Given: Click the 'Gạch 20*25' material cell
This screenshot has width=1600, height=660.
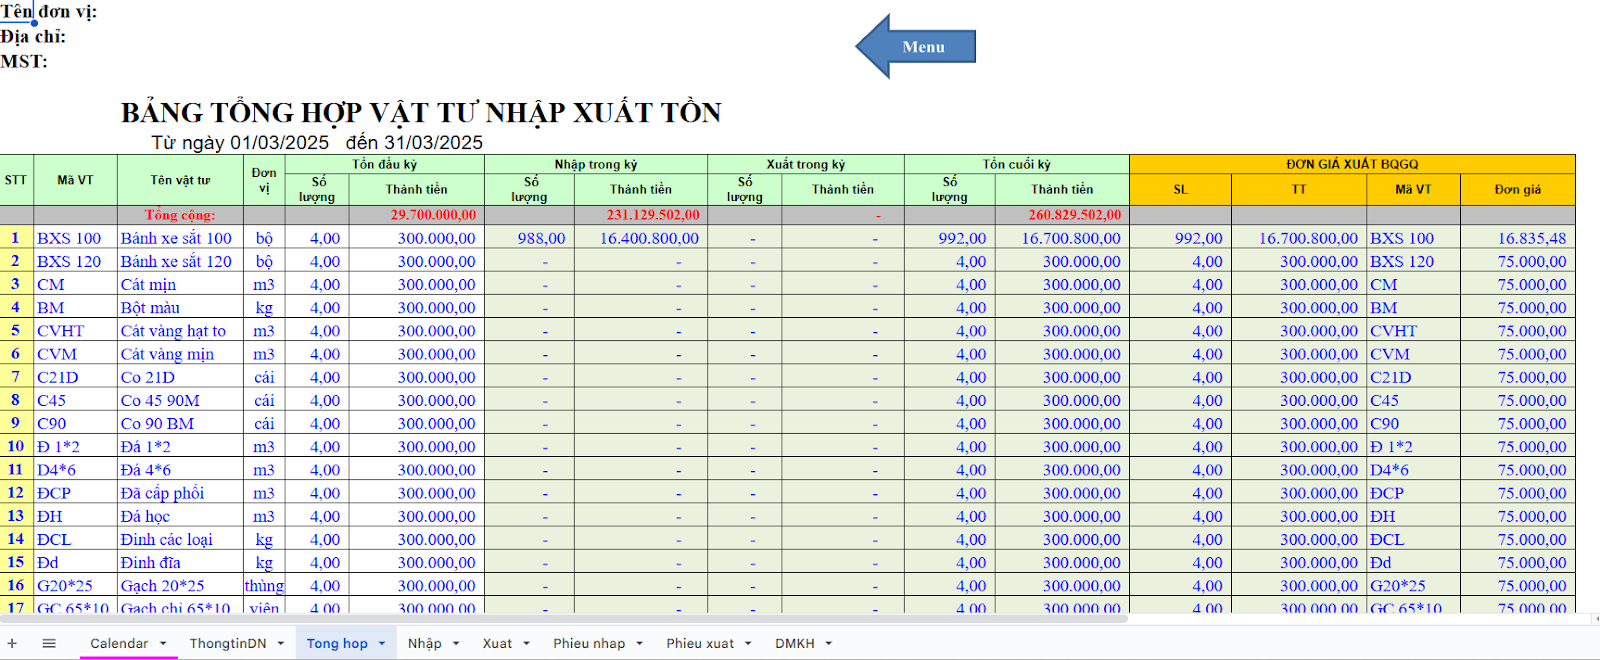Looking at the screenshot, I should click(x=180, y=585).
